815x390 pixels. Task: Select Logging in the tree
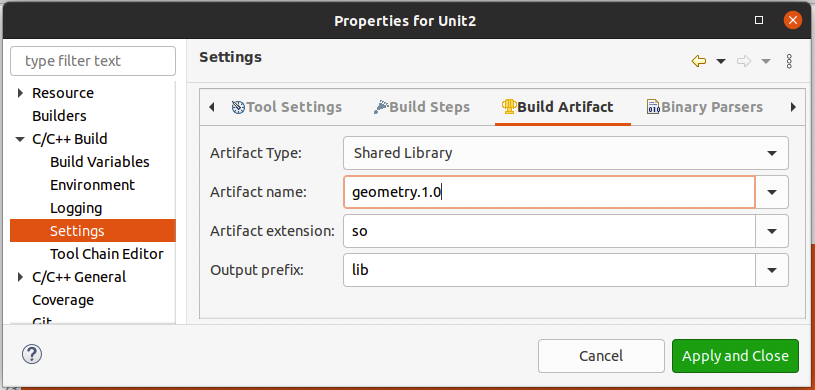tap(76, 208)
